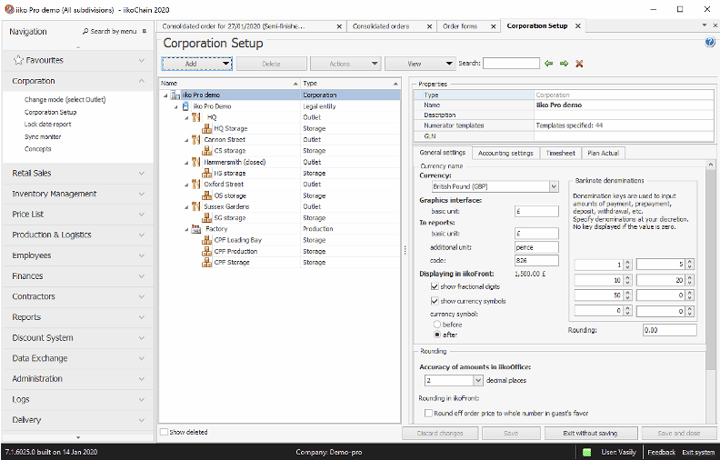Click the storage icon beside CPF Storage

pos(207,263)
